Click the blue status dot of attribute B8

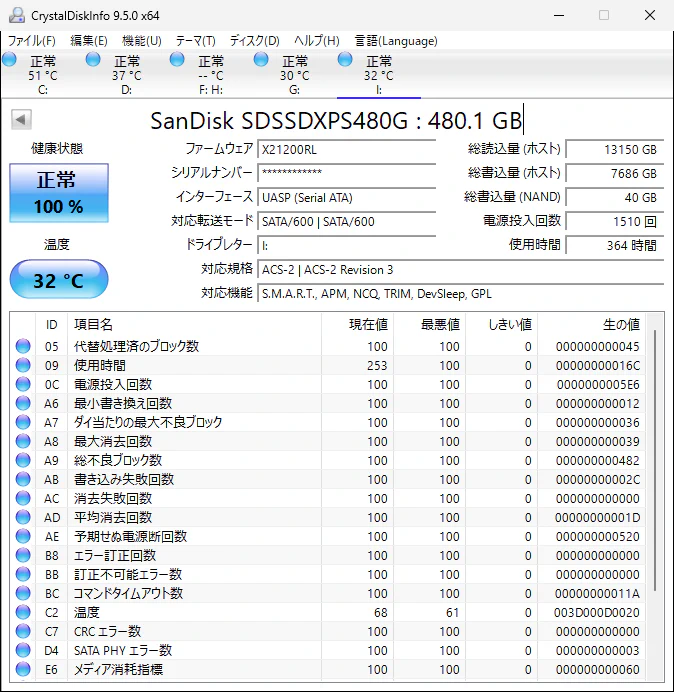(23, 555)
